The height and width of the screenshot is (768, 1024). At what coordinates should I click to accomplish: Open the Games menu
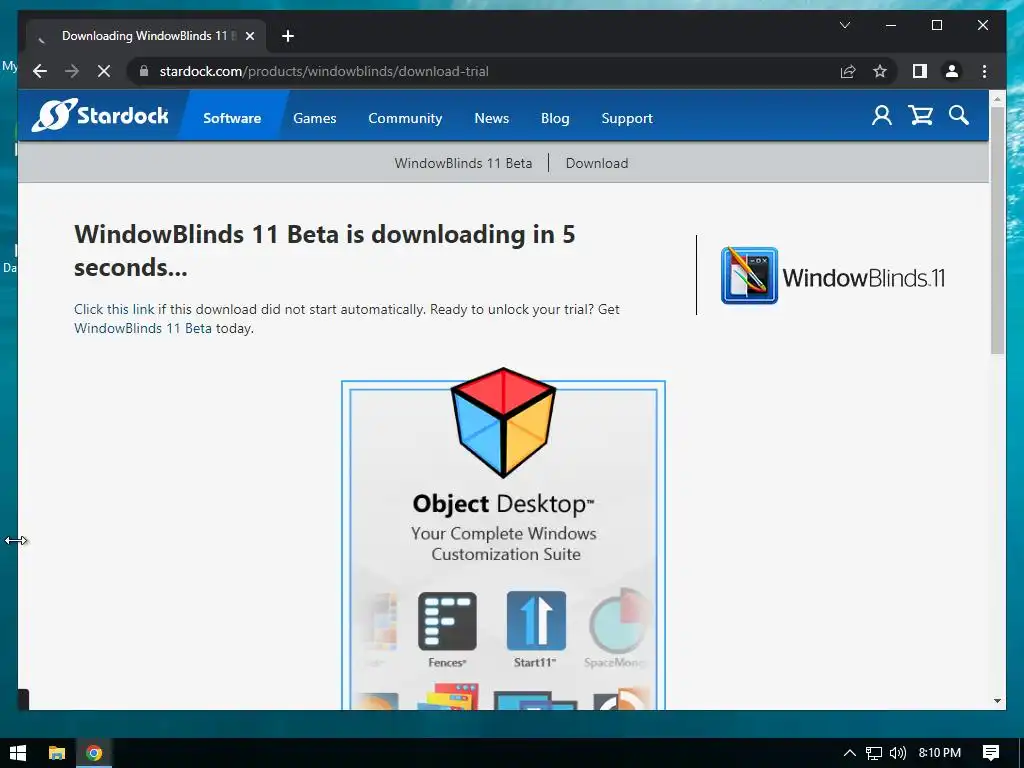[315, 118]
